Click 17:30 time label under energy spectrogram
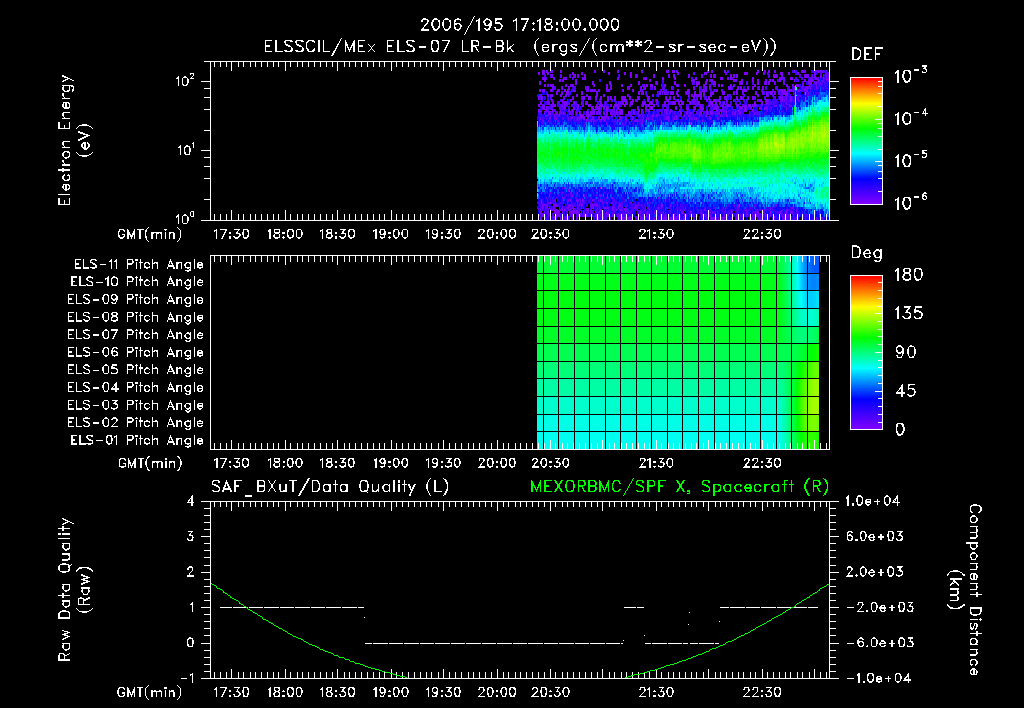 point(231,234)
